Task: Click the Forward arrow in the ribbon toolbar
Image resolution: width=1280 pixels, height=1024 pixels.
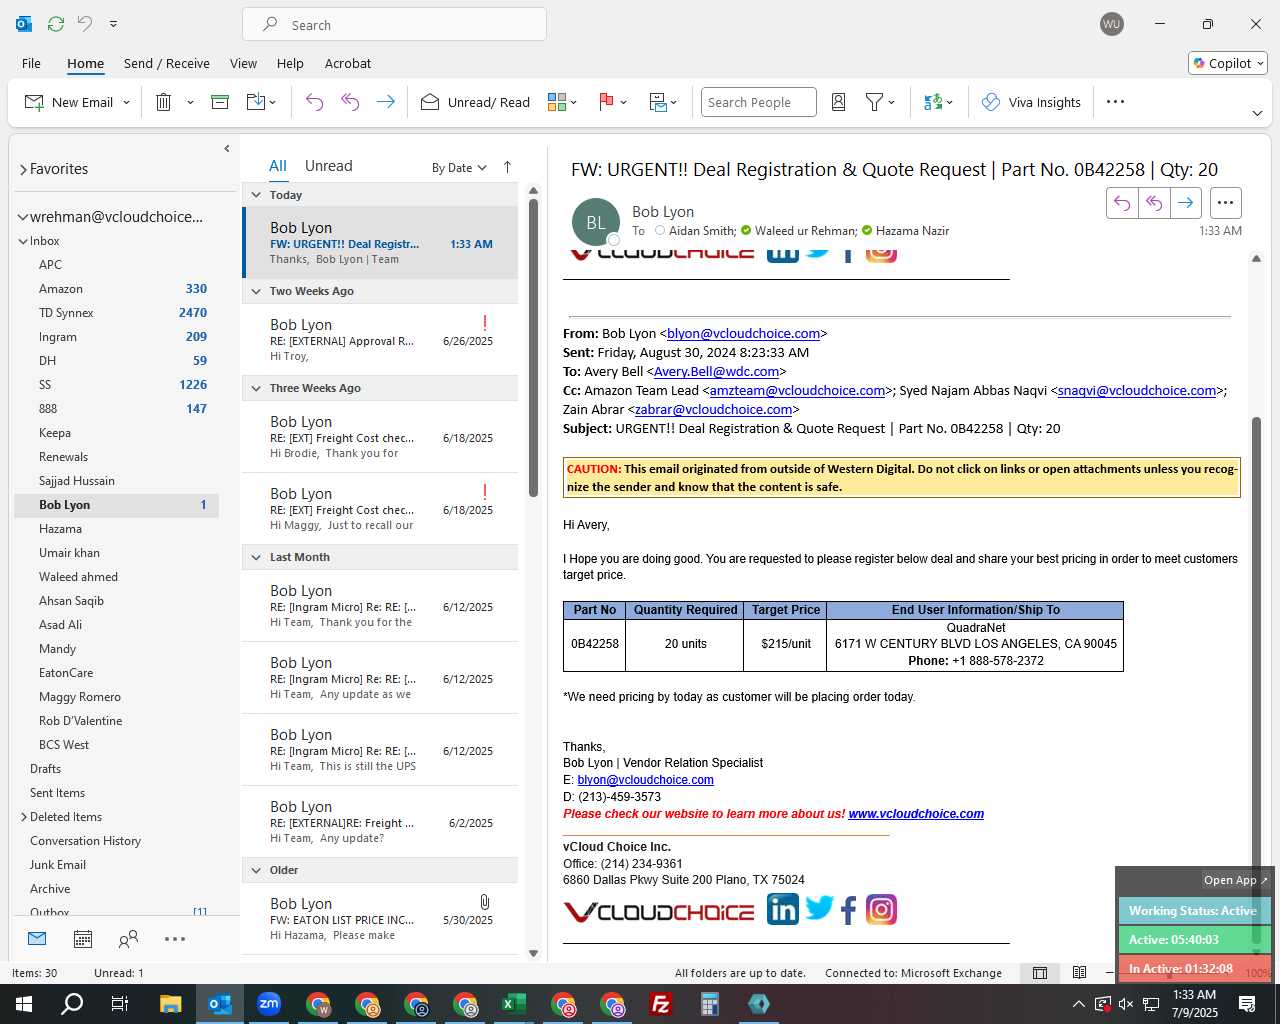Action: click(x=385, y=102)
